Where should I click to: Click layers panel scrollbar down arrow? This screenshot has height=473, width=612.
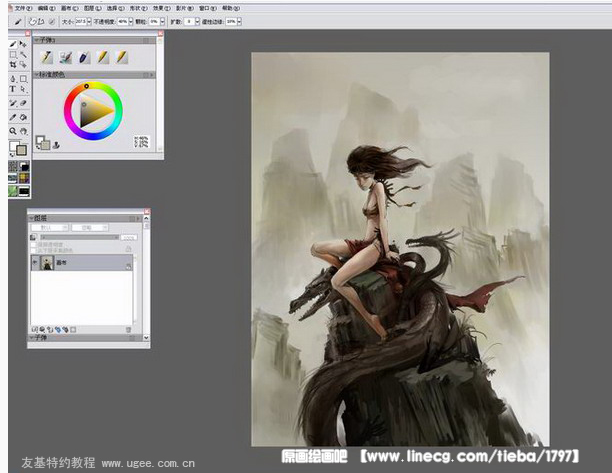(146, 338)
